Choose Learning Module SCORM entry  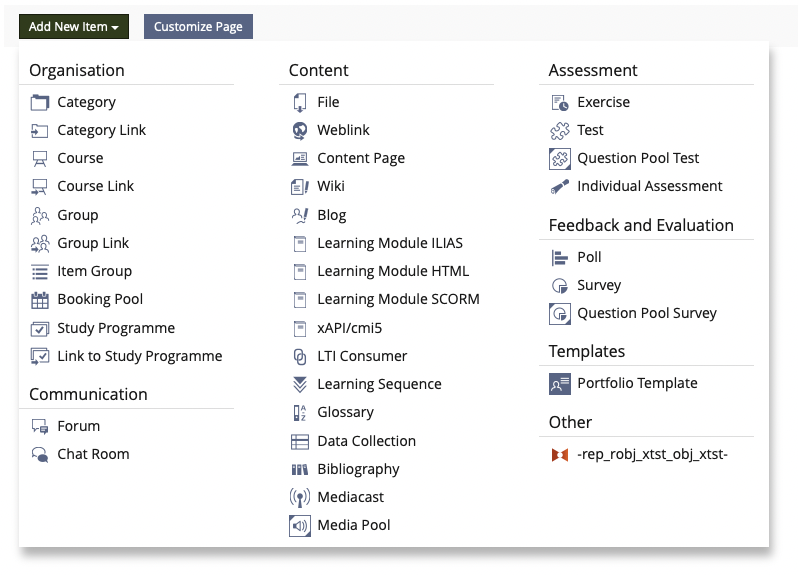(398, 299)
